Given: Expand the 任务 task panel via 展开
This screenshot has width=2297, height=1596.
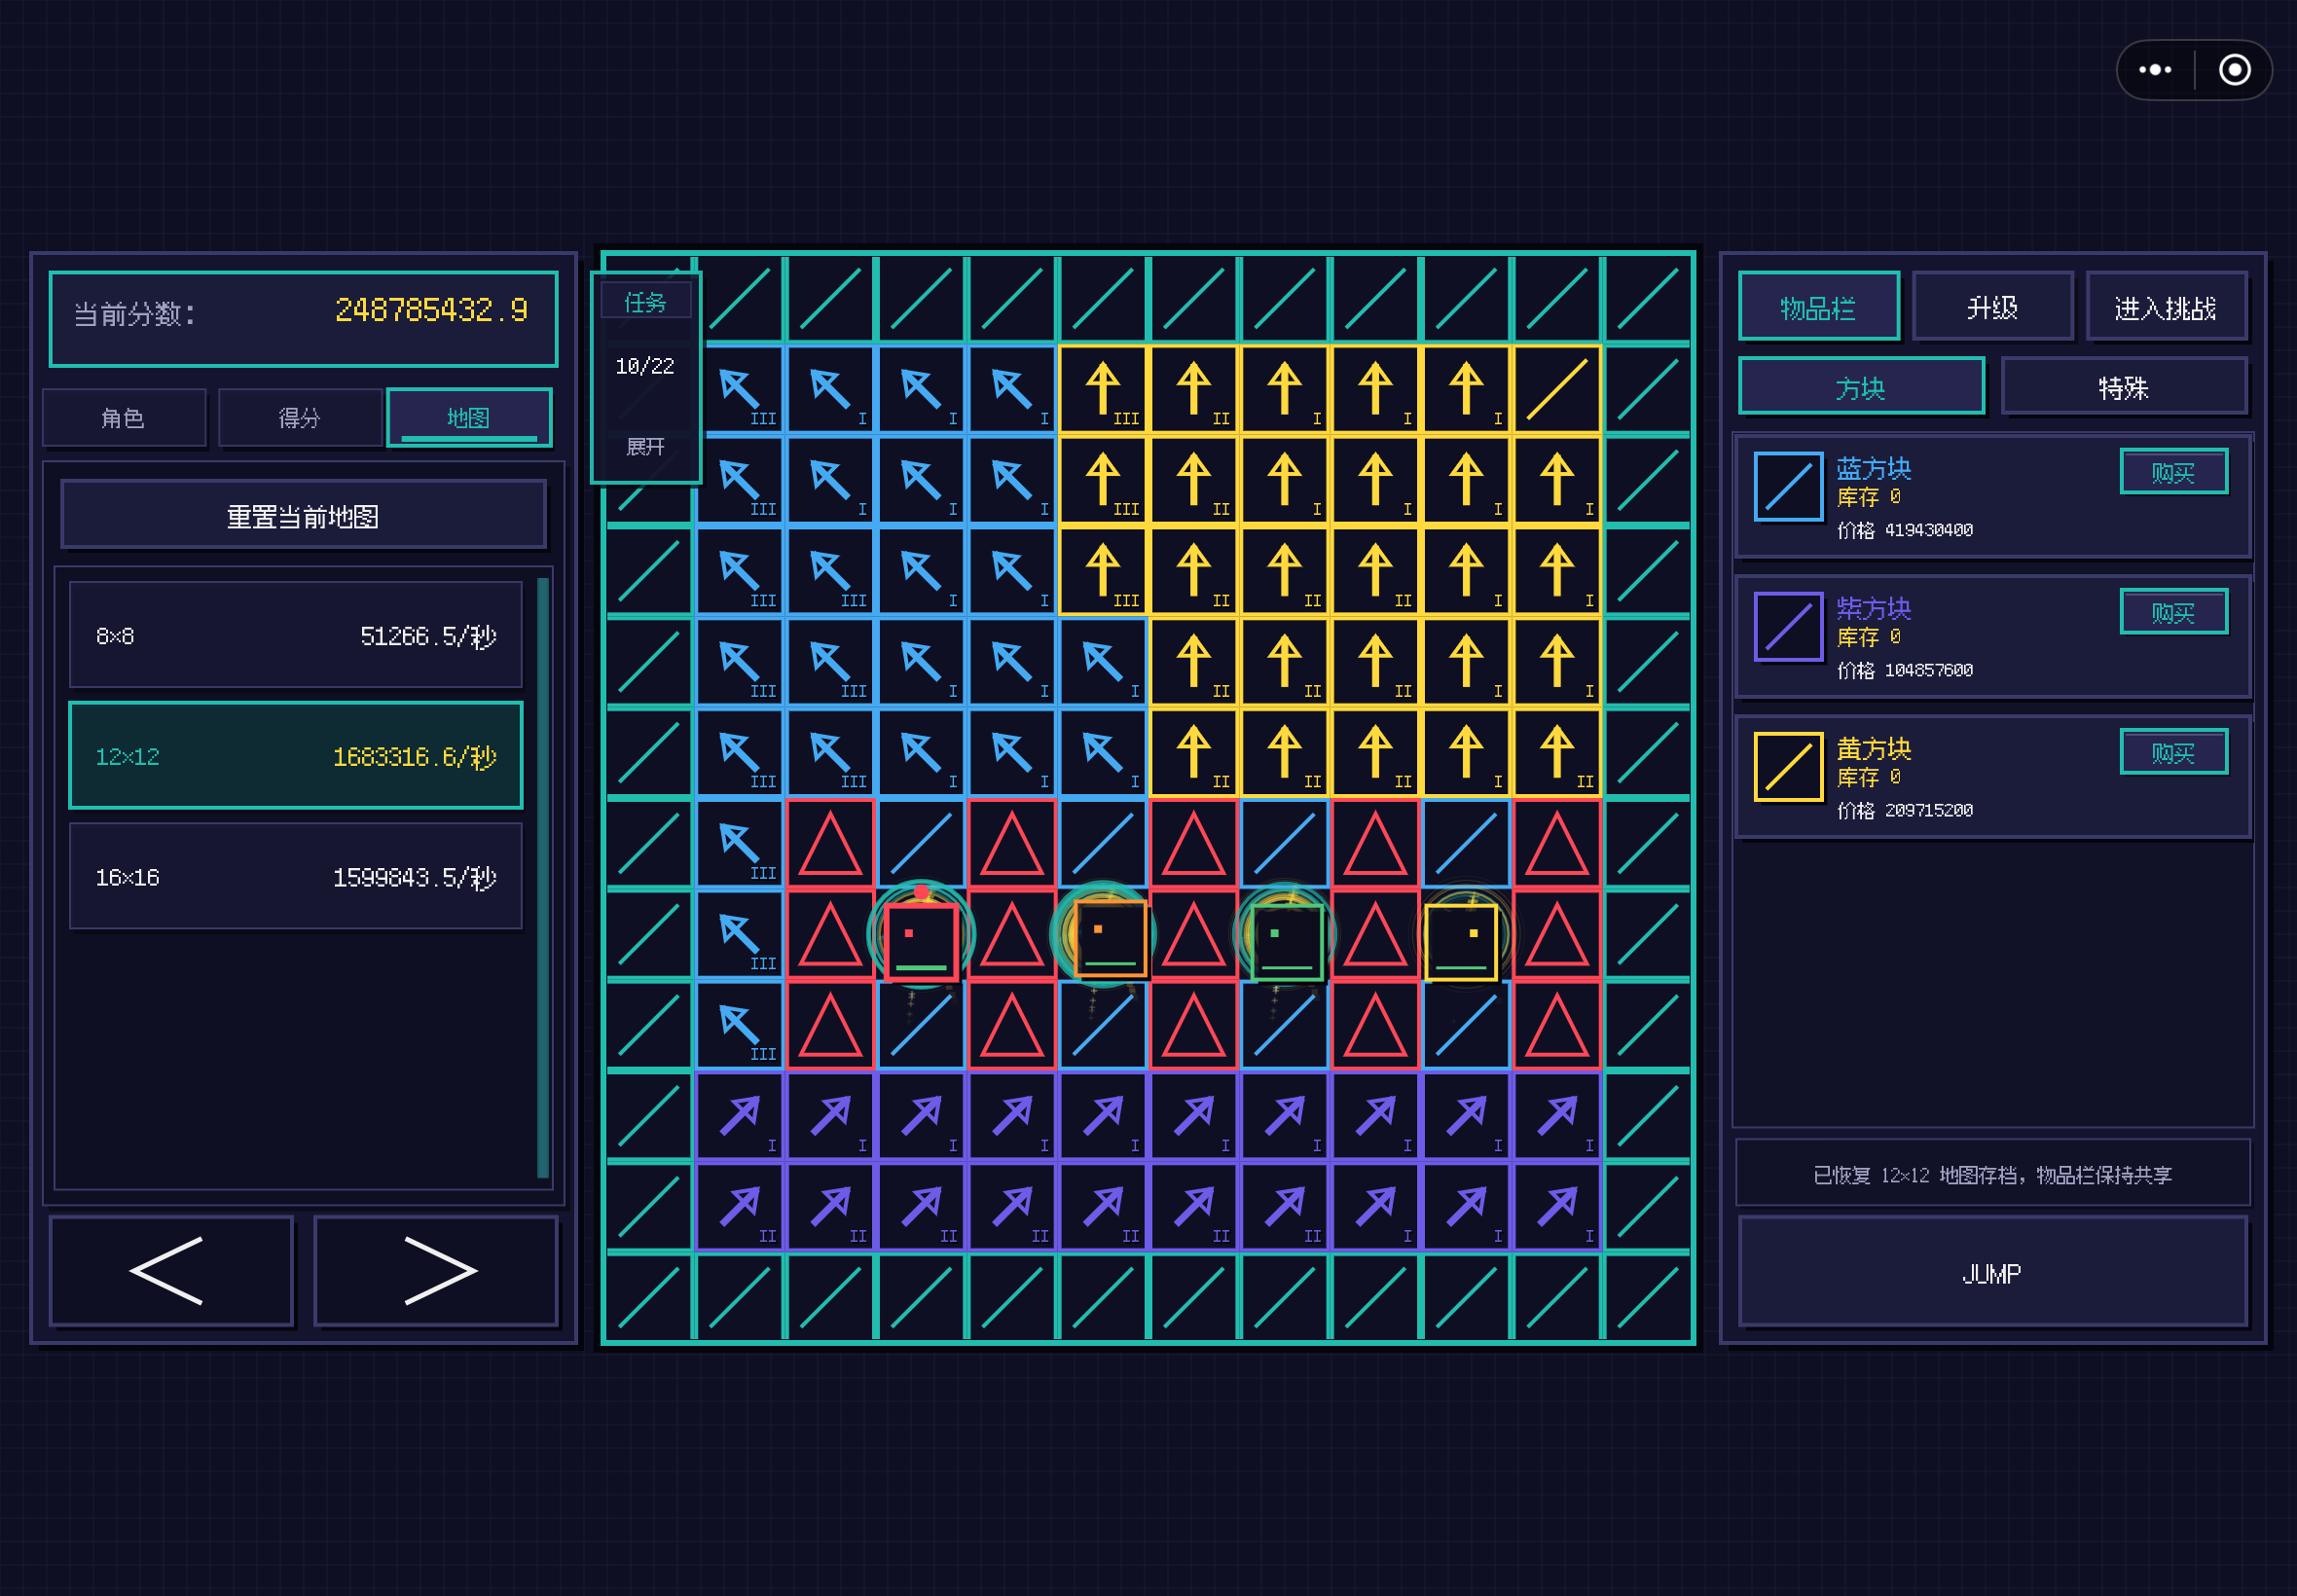Looking at the screenshot, I should click(x=645, y=447).
